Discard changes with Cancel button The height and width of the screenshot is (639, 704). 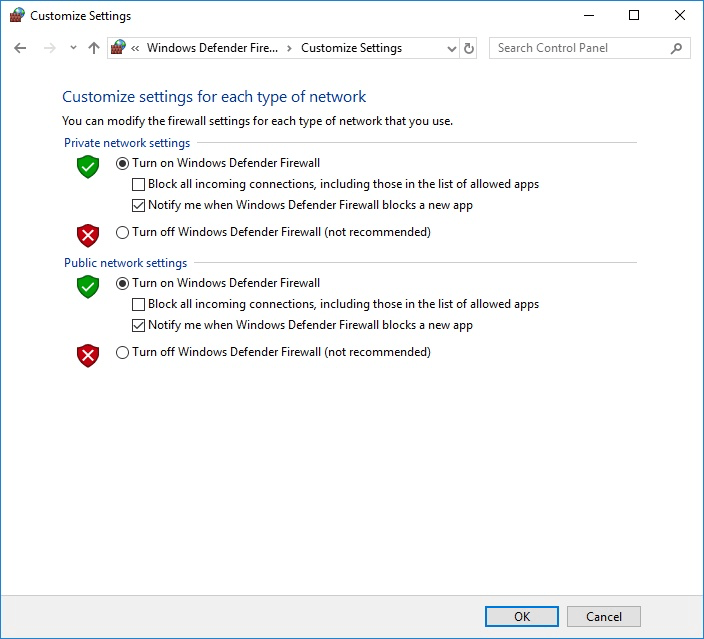point(604,617)
